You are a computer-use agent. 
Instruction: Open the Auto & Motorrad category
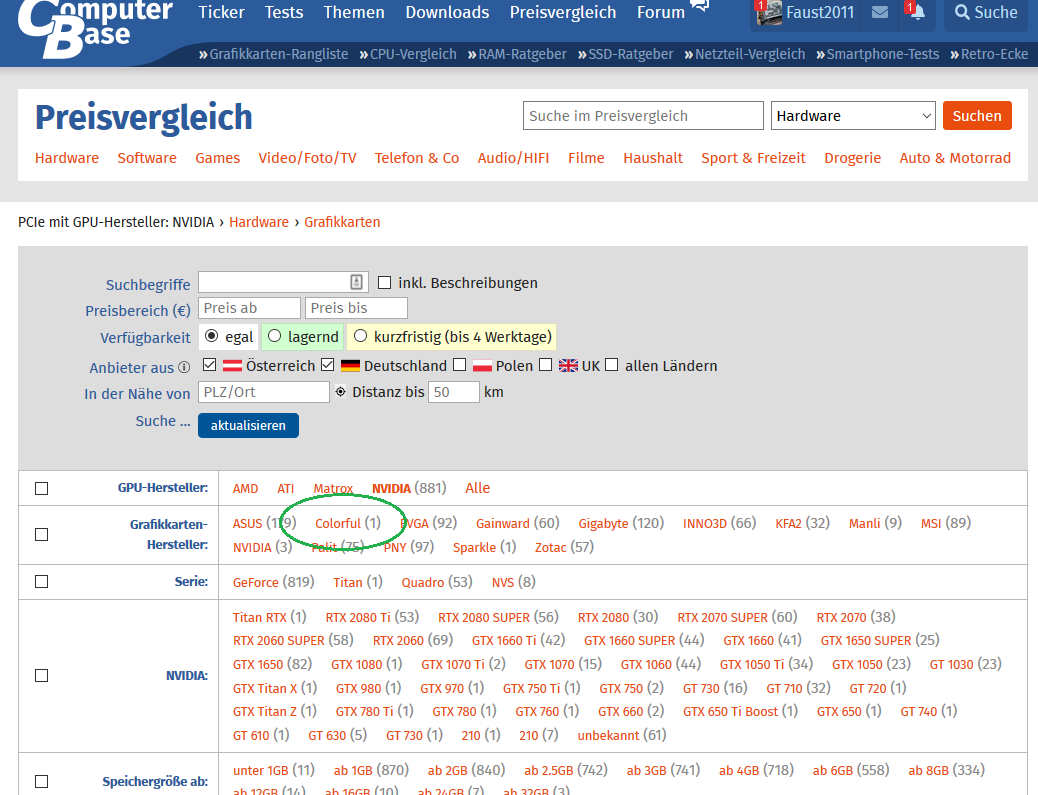tap(955, 158)
